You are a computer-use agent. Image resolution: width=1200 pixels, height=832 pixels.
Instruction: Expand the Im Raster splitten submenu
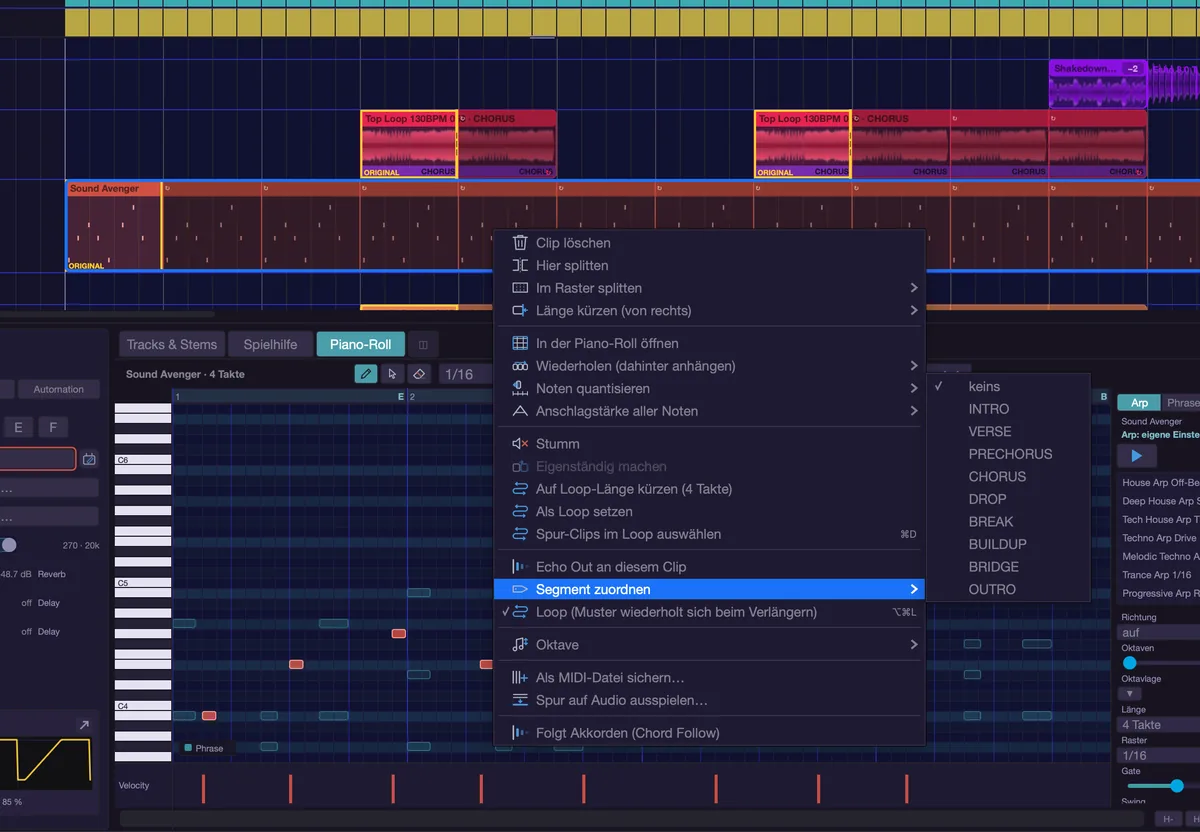coord(710,288)
